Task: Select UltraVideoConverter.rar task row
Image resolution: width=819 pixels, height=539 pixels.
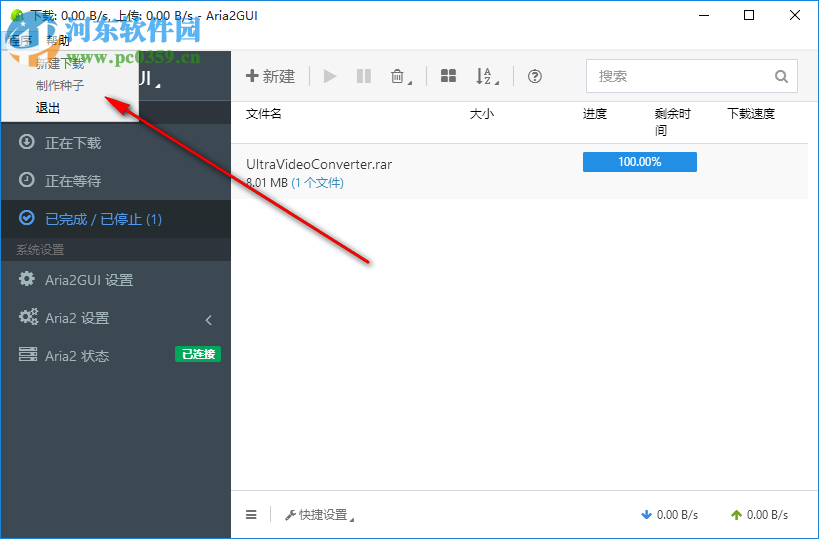Action: [x=520, y=172]
